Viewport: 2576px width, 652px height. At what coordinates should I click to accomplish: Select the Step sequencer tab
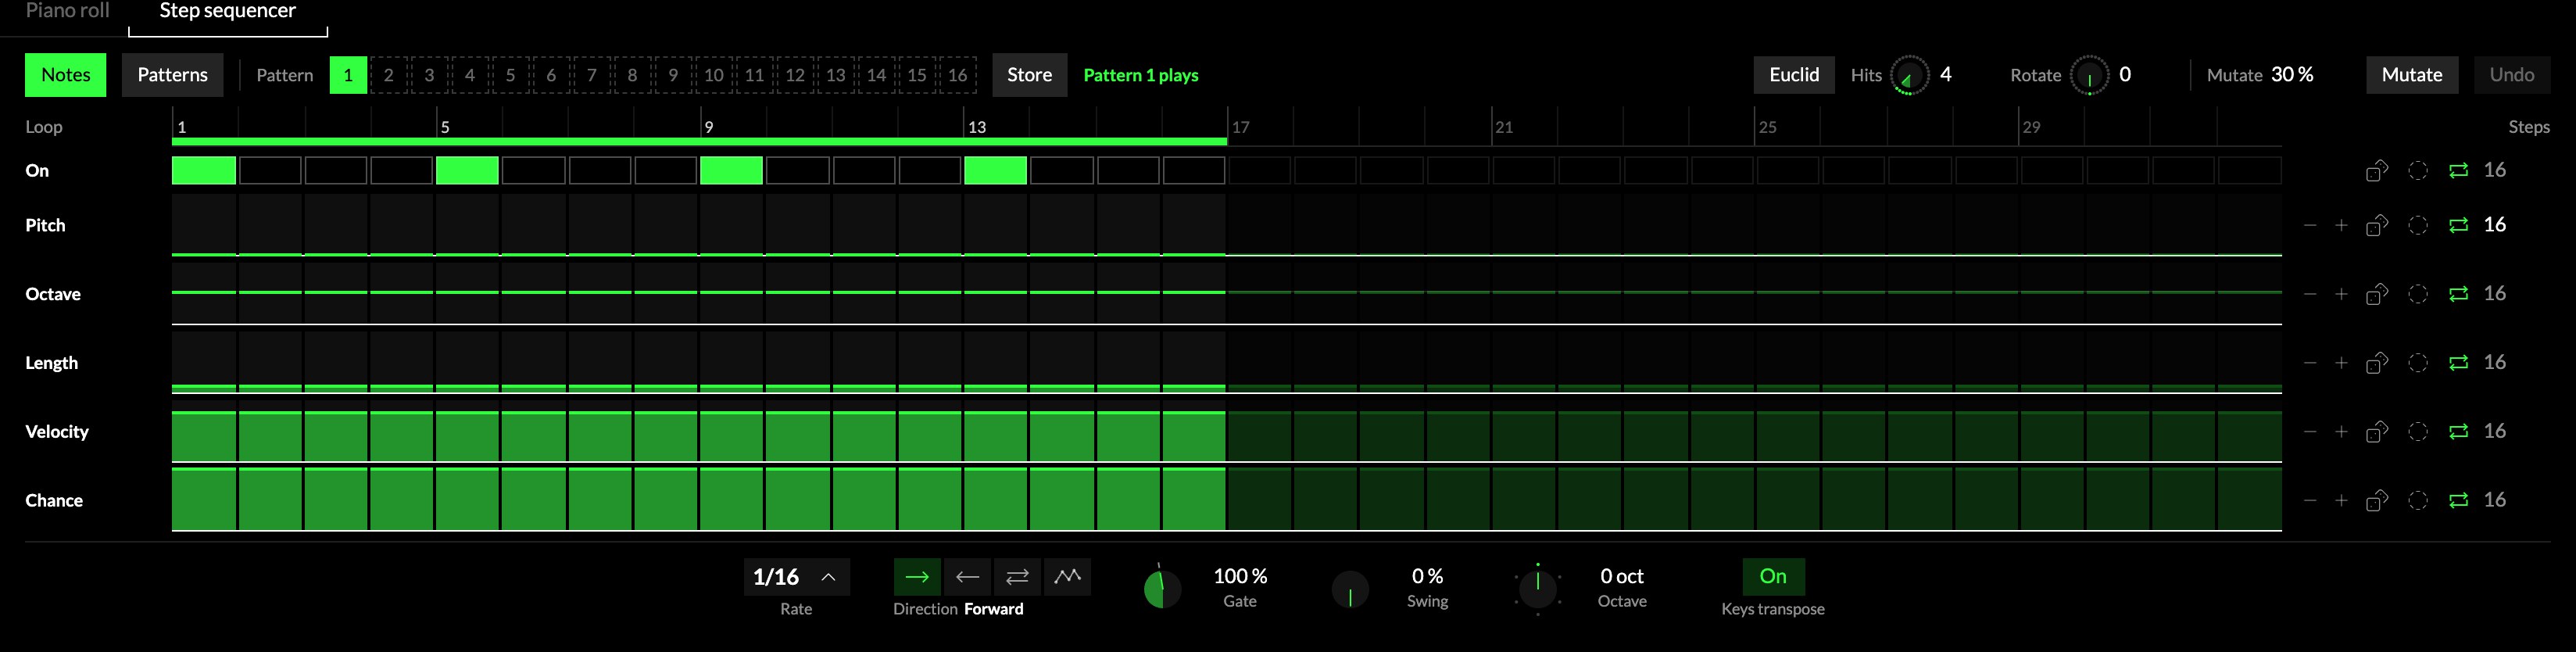(228, 11)
